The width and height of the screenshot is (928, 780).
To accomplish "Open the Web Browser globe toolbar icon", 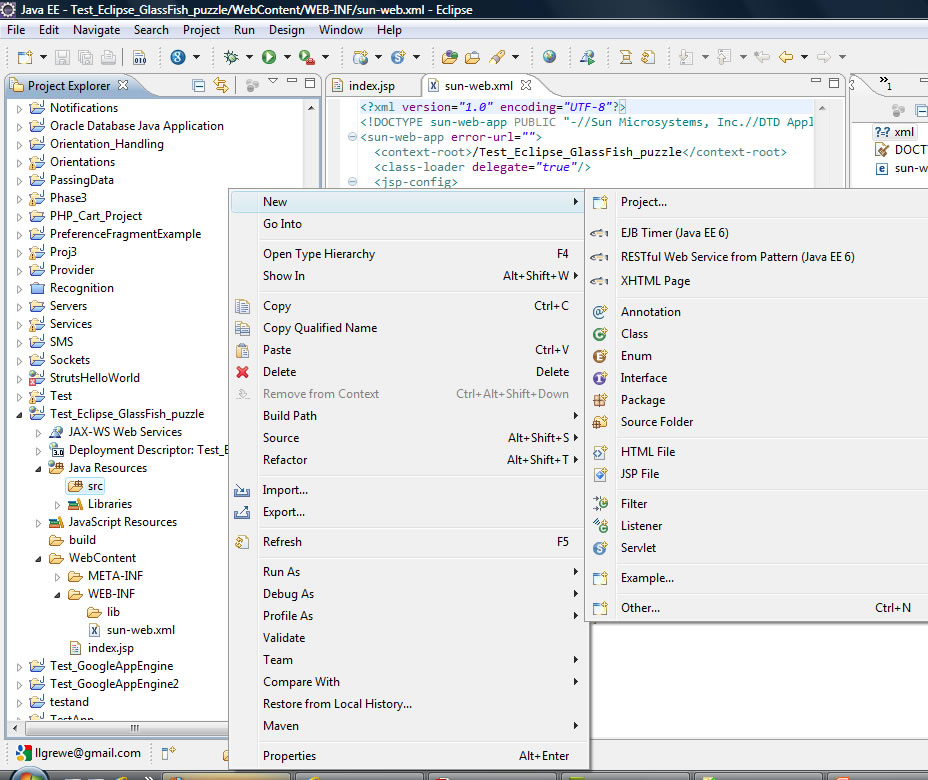I will coord(549,57).
